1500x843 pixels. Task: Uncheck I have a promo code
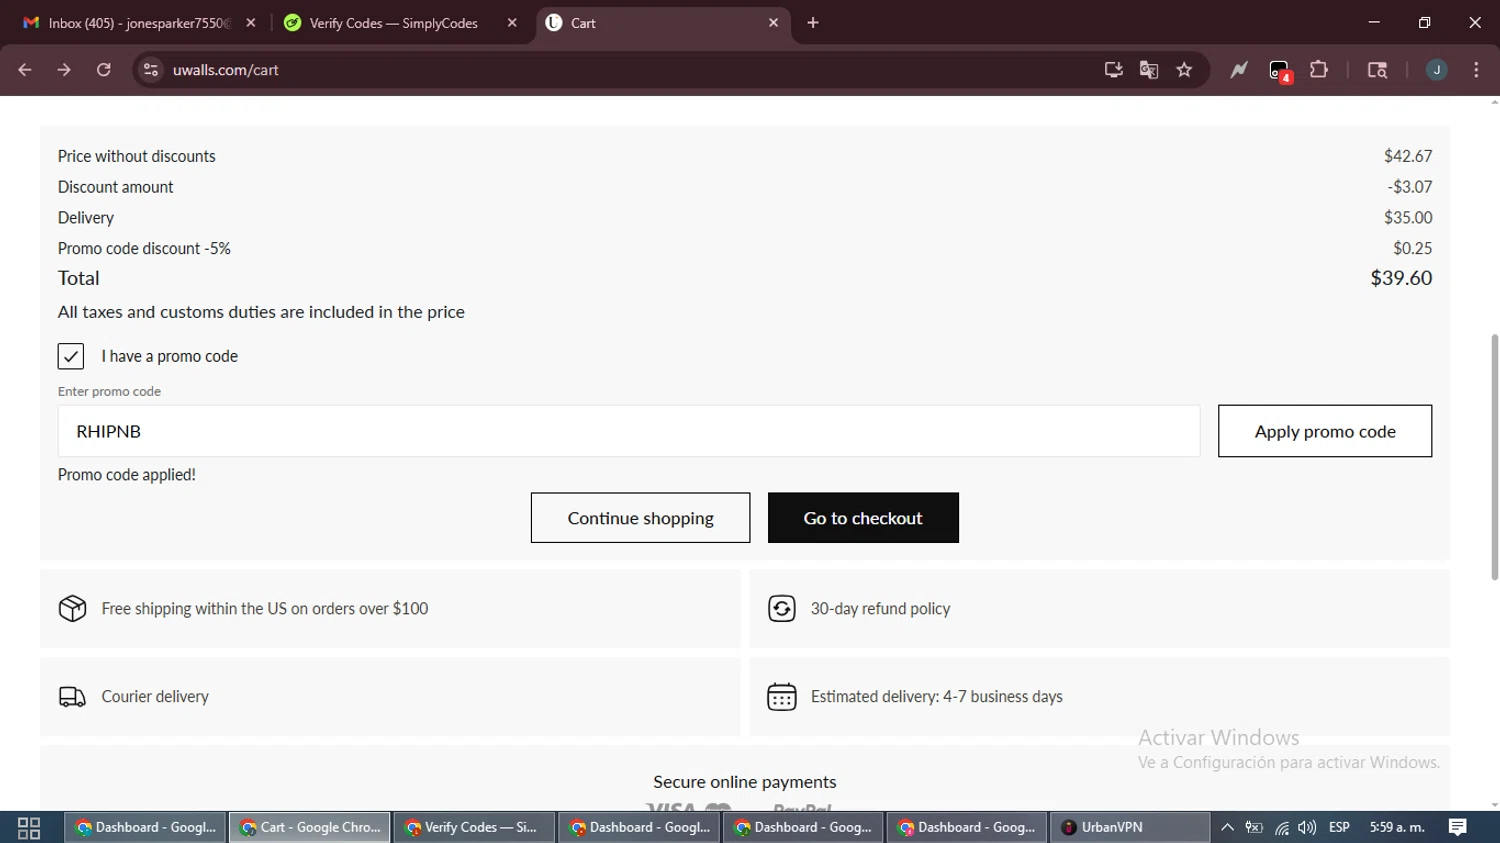pos(71,356)
